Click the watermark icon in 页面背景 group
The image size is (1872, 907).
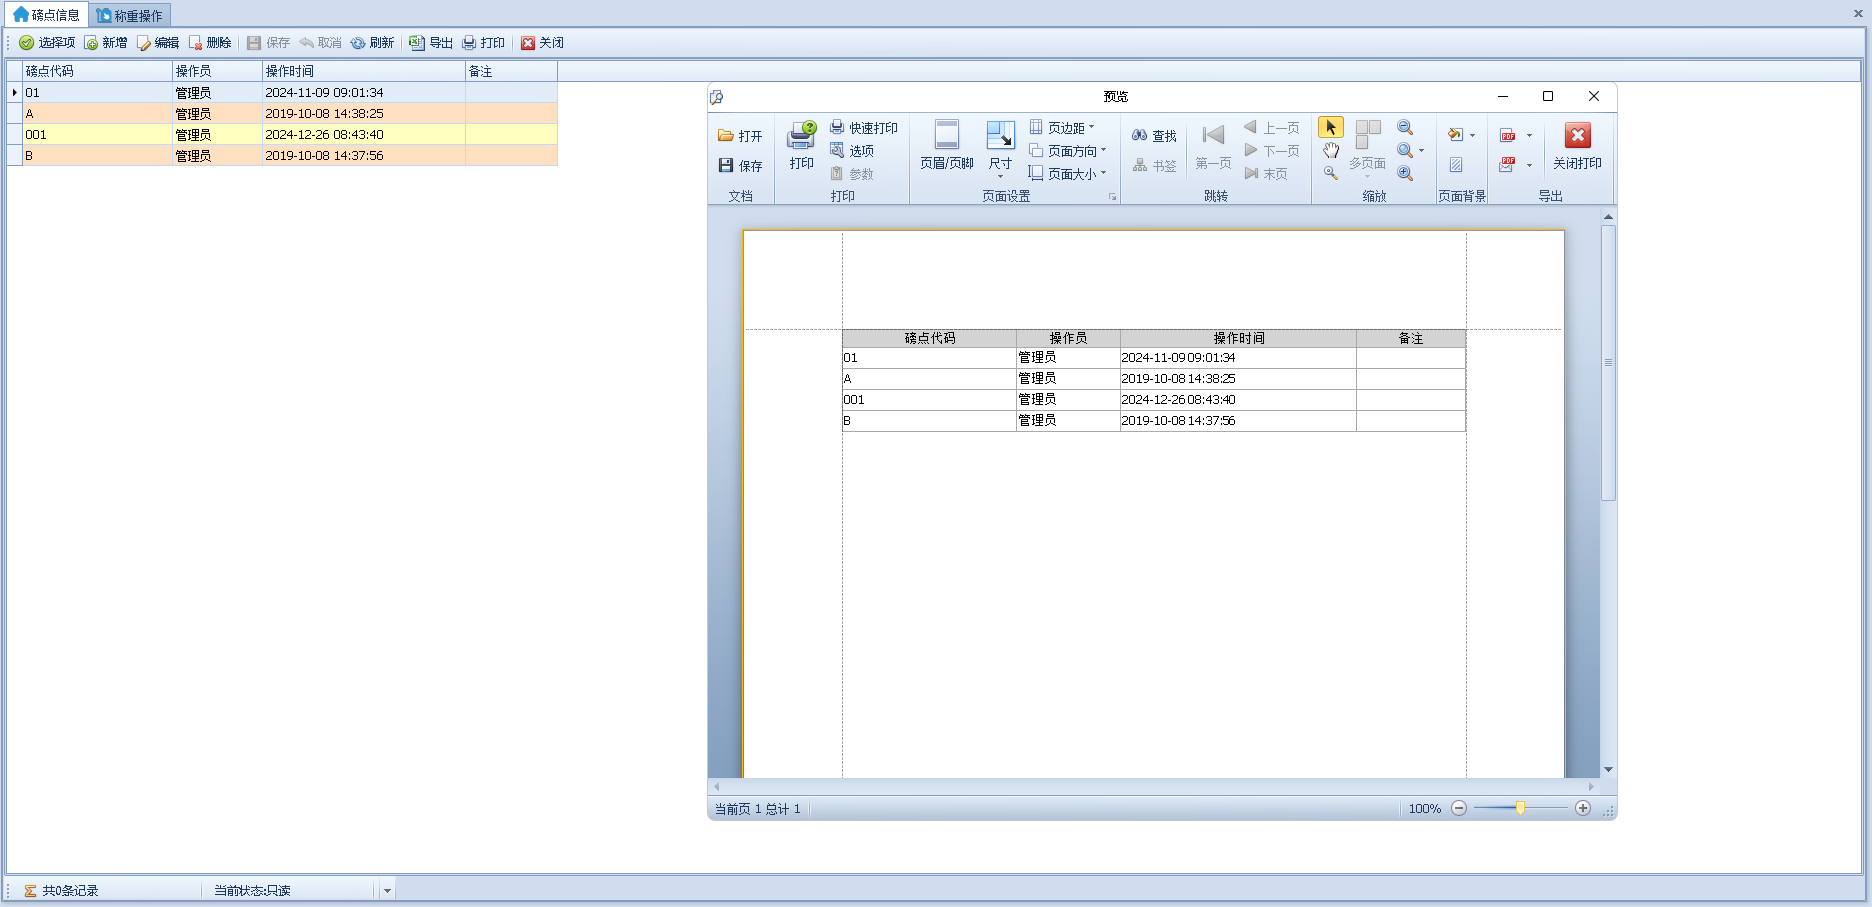(1456, 165)
